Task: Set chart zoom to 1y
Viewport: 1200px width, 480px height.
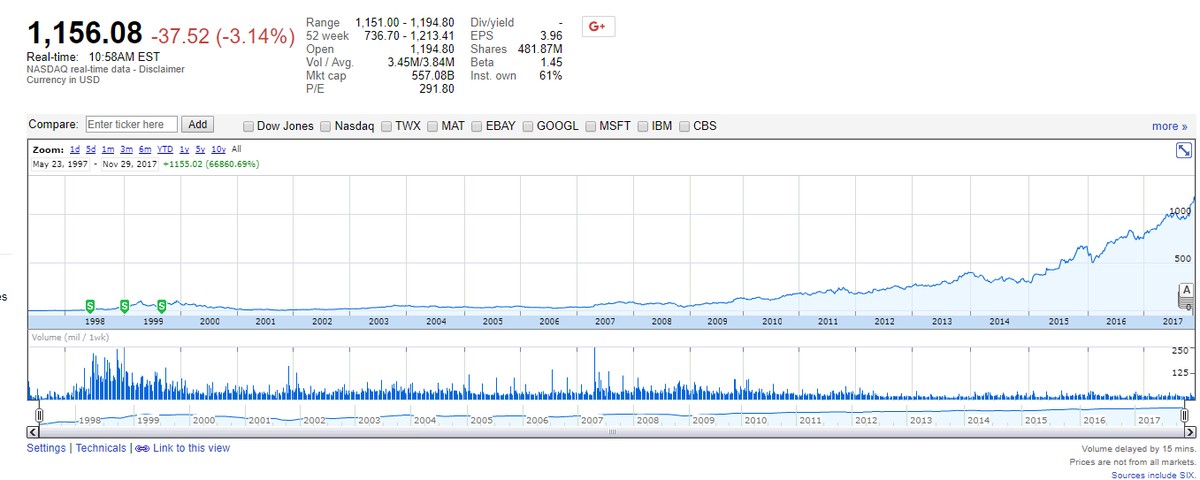Action: point(184,149)
